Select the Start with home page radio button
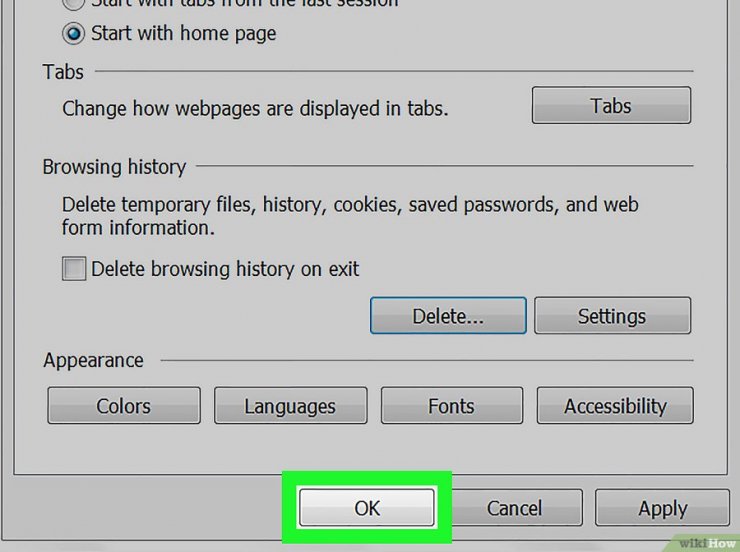Image resolution: width=740 pixels, height=552 pixels. tap(74, 33)
